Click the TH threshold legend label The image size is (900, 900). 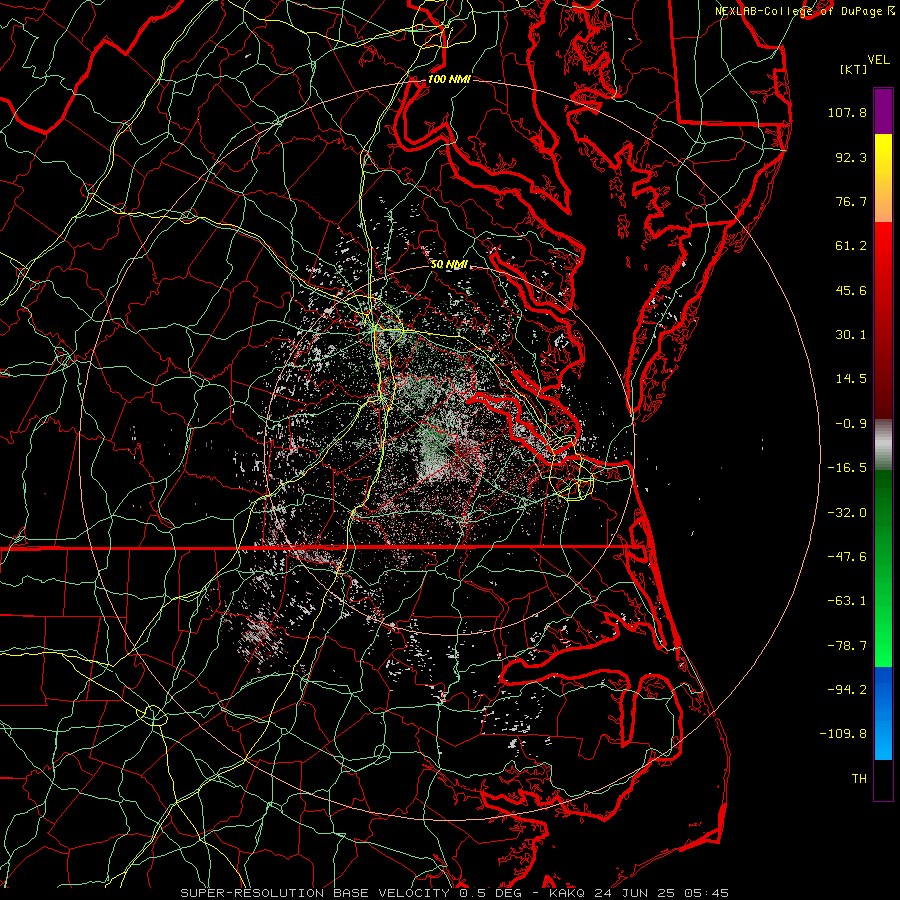click(859, 779)
